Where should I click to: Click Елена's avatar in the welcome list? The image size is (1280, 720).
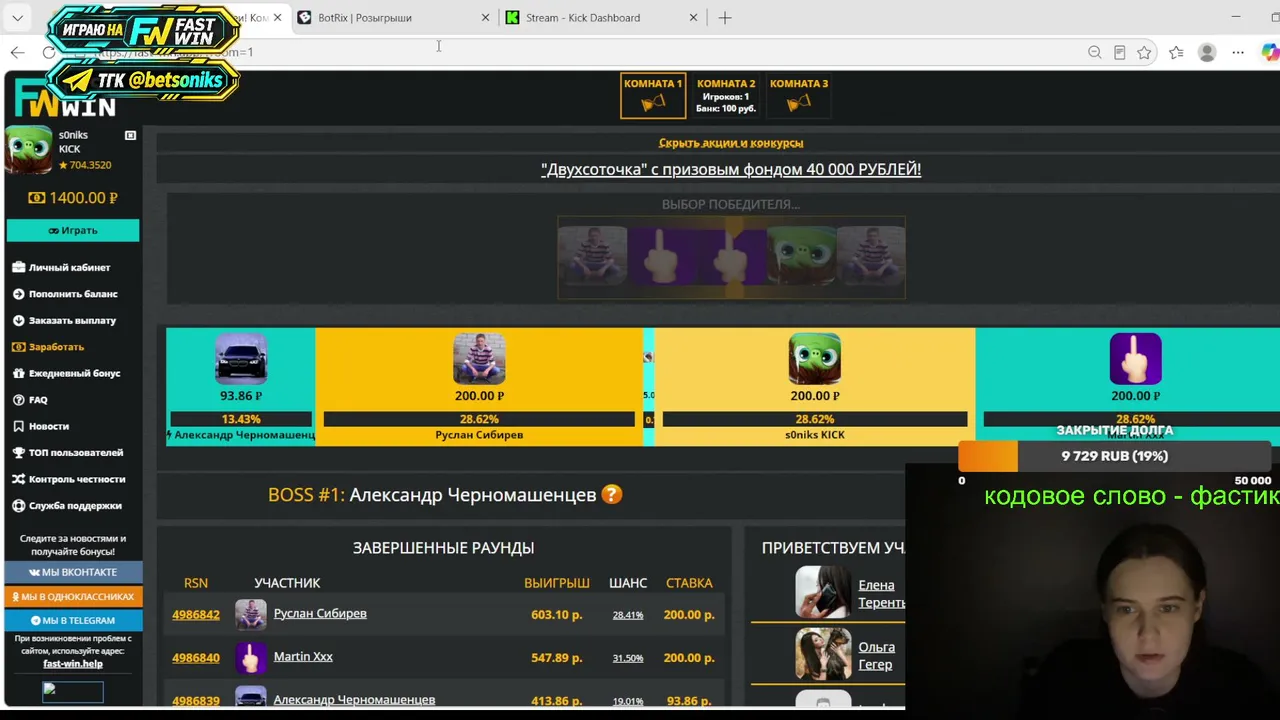(823, 593)
